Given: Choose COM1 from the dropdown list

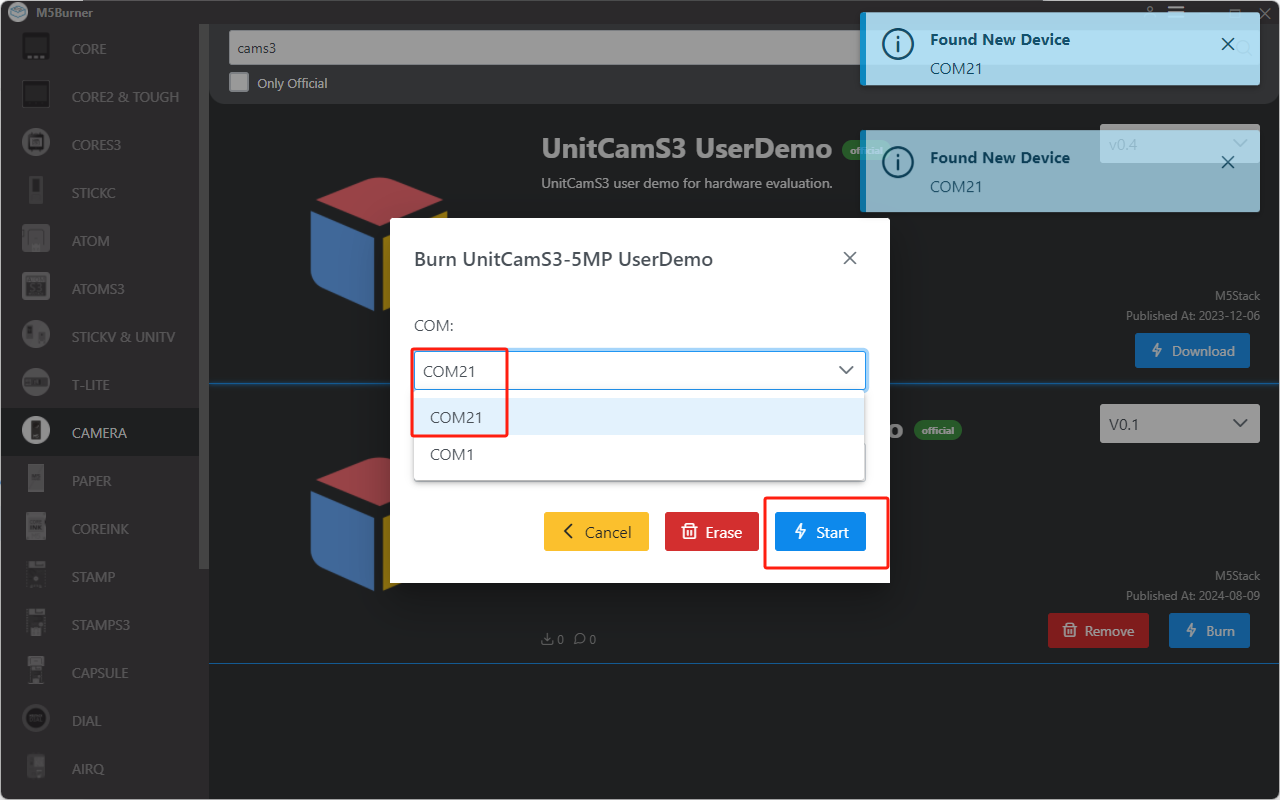Looking at the screenshot, I should 639,454.
